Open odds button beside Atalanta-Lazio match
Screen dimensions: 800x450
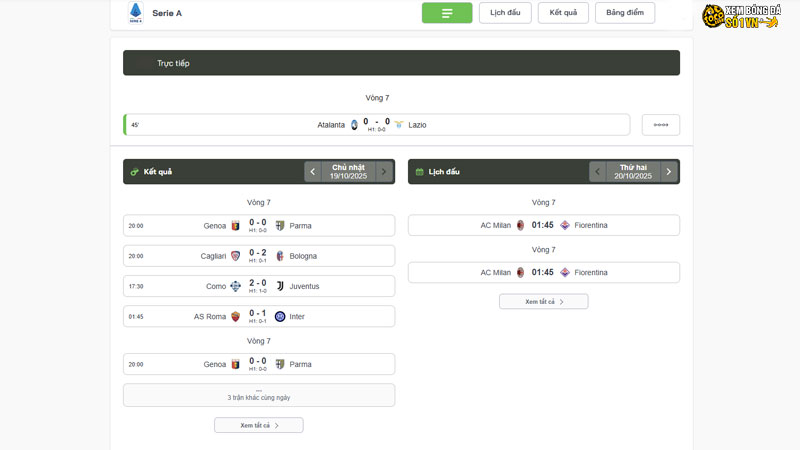[660, 125]
